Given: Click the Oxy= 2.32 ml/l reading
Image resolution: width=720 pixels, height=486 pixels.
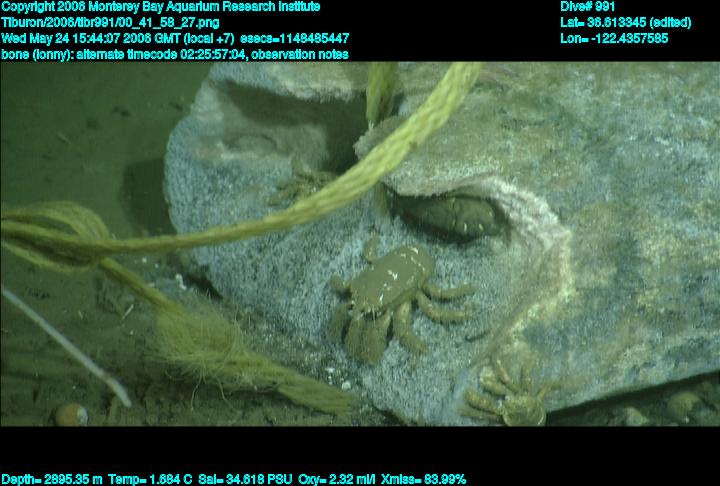Looking at the screenshot, I should pyautogui.click(x=337, y=480).
